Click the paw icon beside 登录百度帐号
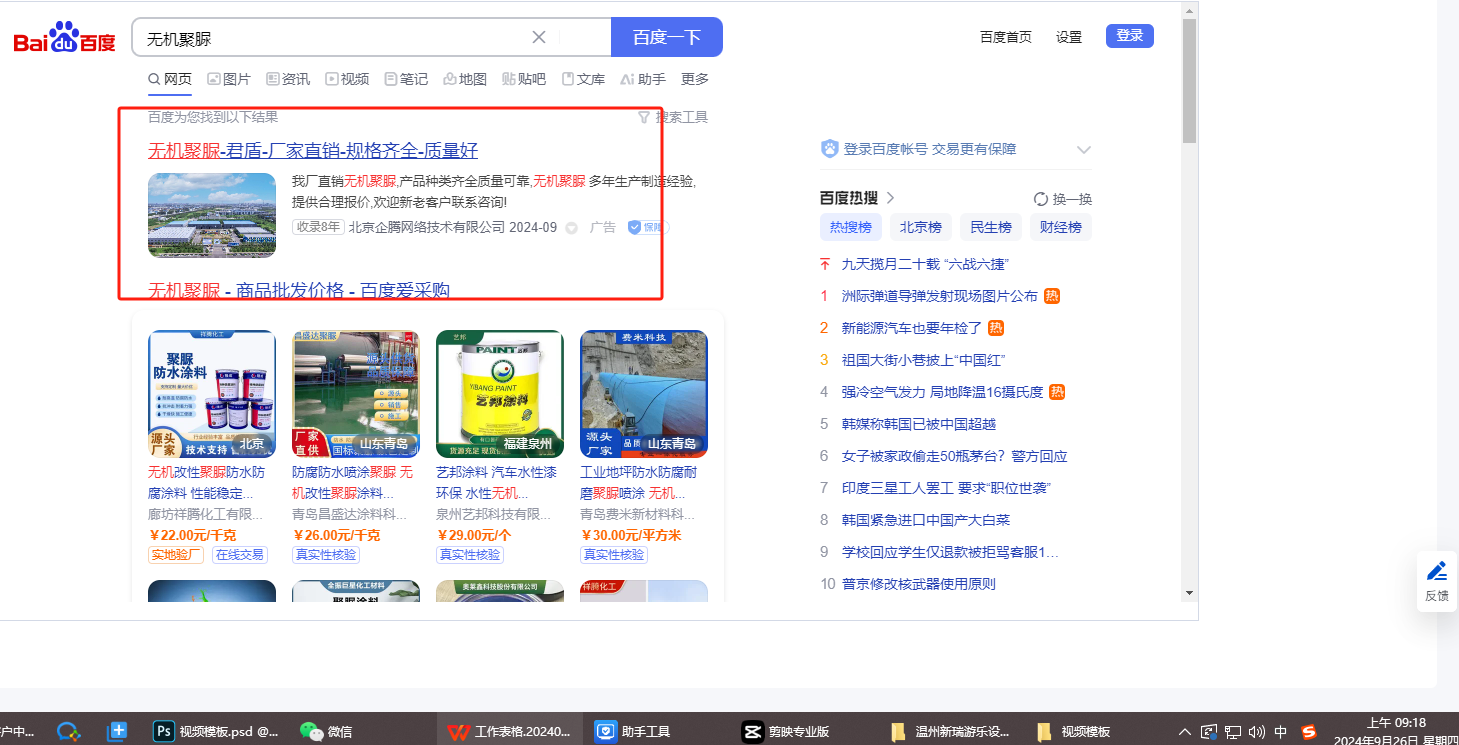 829,149
